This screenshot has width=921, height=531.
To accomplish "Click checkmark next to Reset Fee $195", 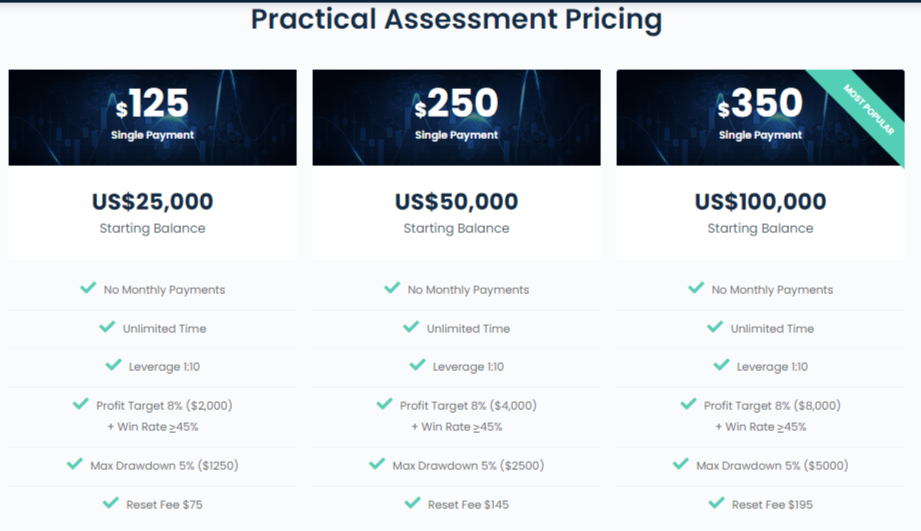I will tap(717, 503).
